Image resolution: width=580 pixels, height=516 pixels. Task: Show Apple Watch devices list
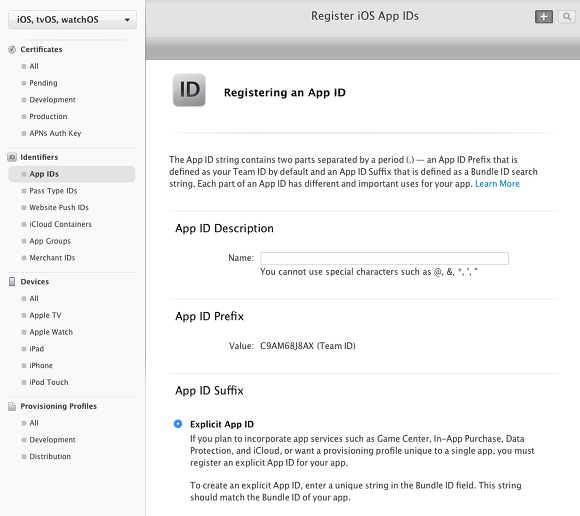[x=51, y=332]
